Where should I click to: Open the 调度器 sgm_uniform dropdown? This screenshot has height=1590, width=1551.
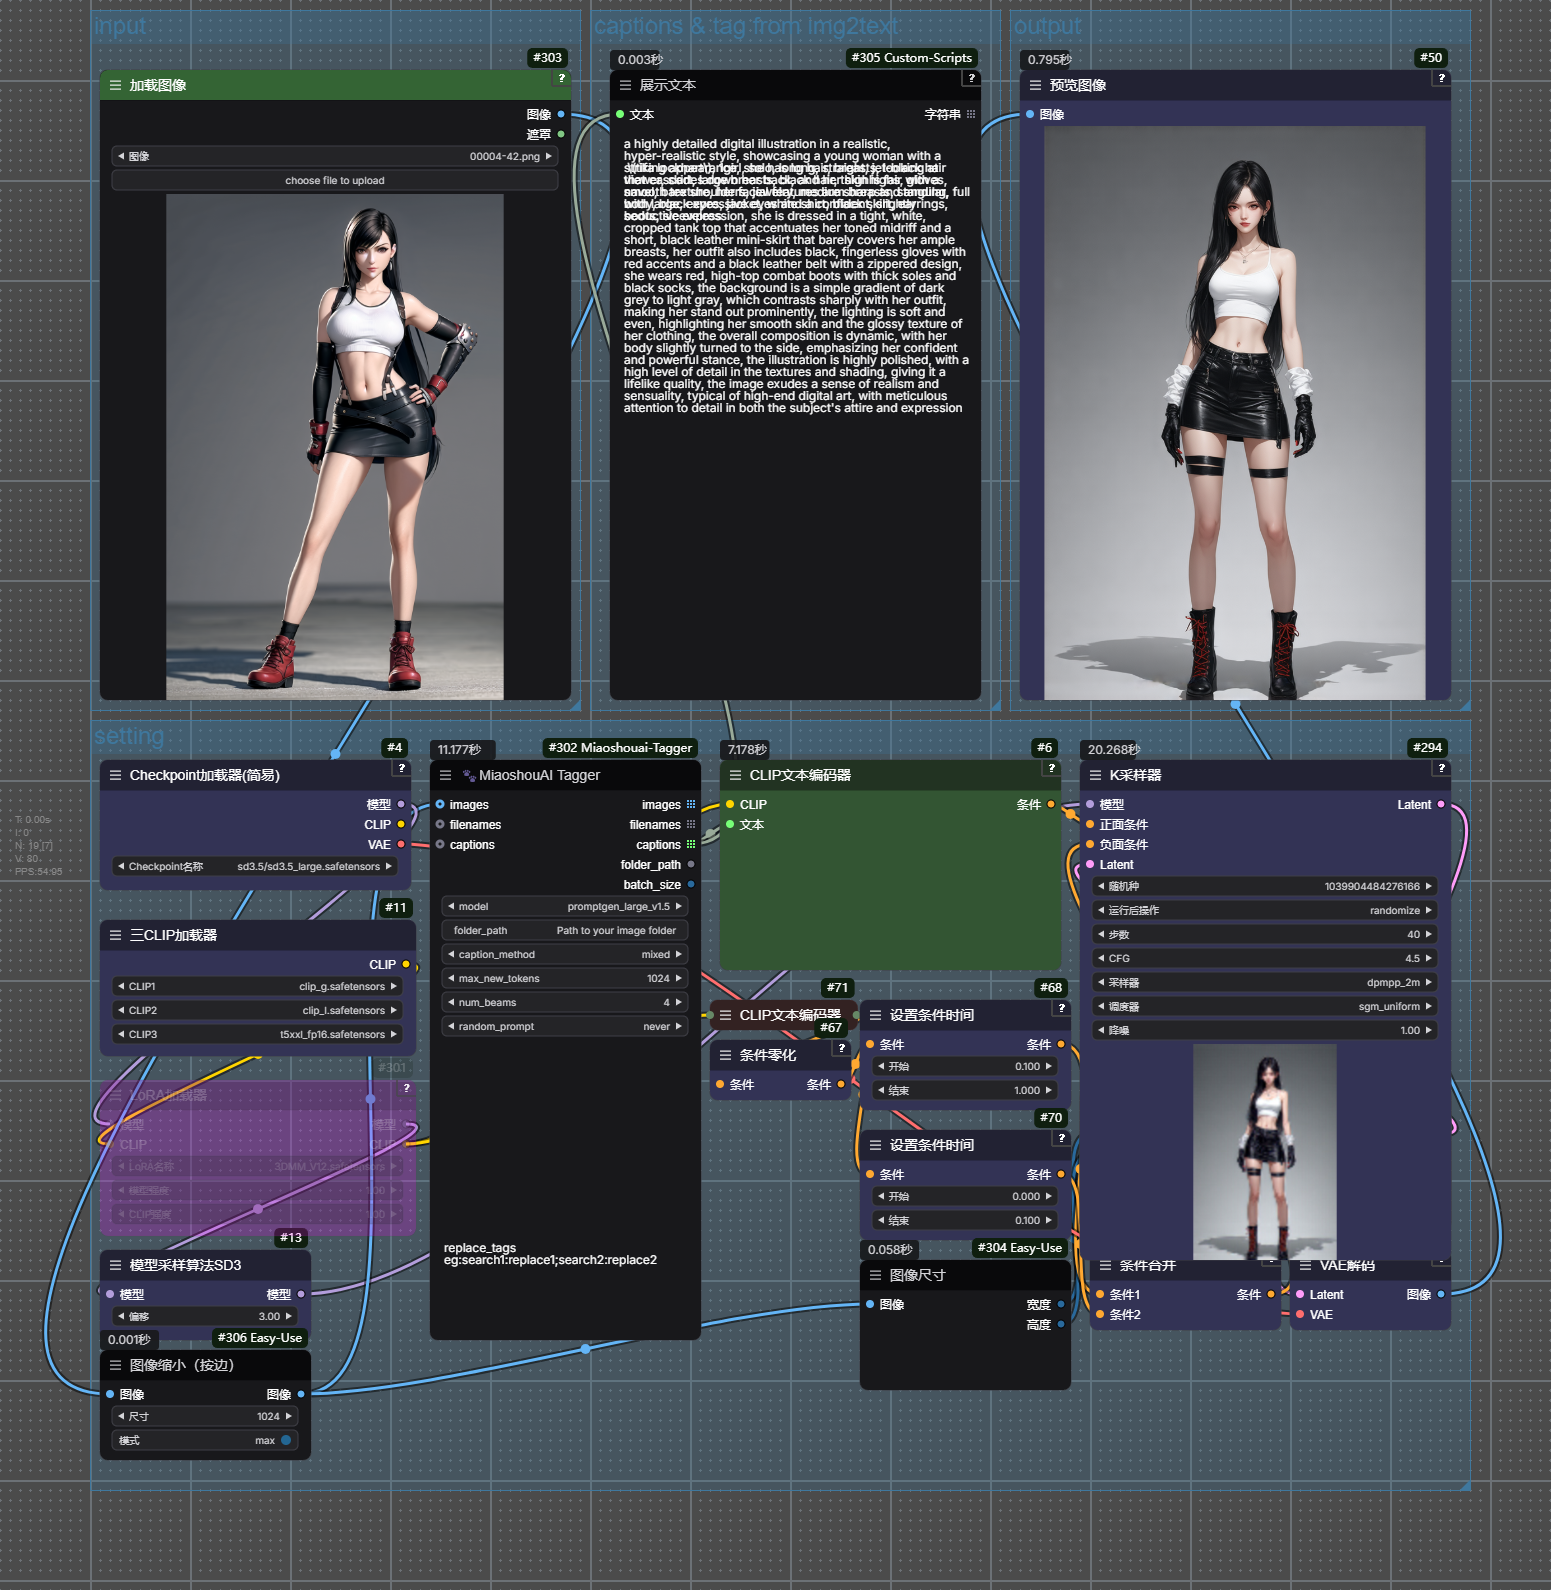(x=1265, y=1007)
